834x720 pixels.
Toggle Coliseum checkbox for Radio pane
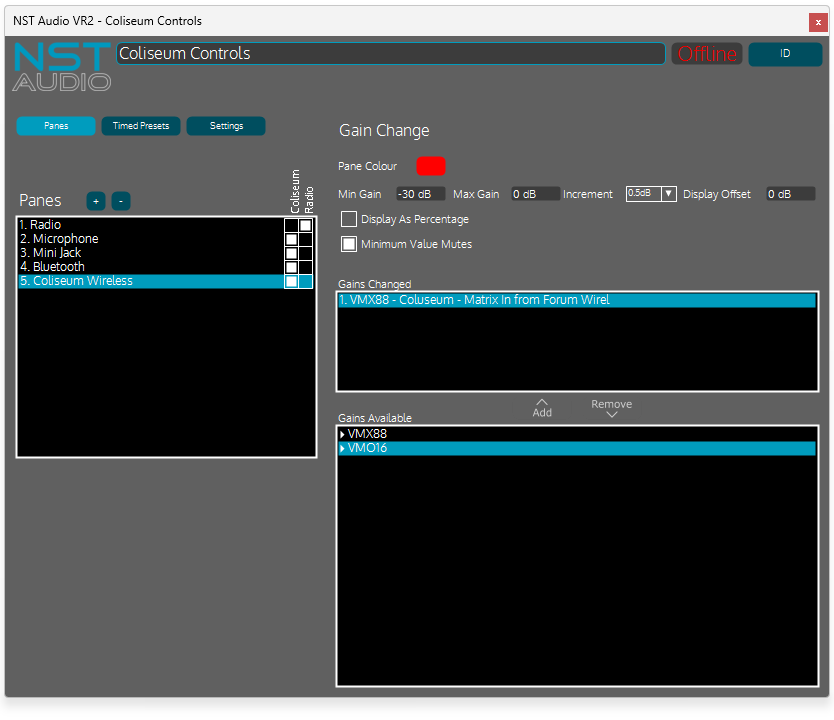(x=291, y=226)
